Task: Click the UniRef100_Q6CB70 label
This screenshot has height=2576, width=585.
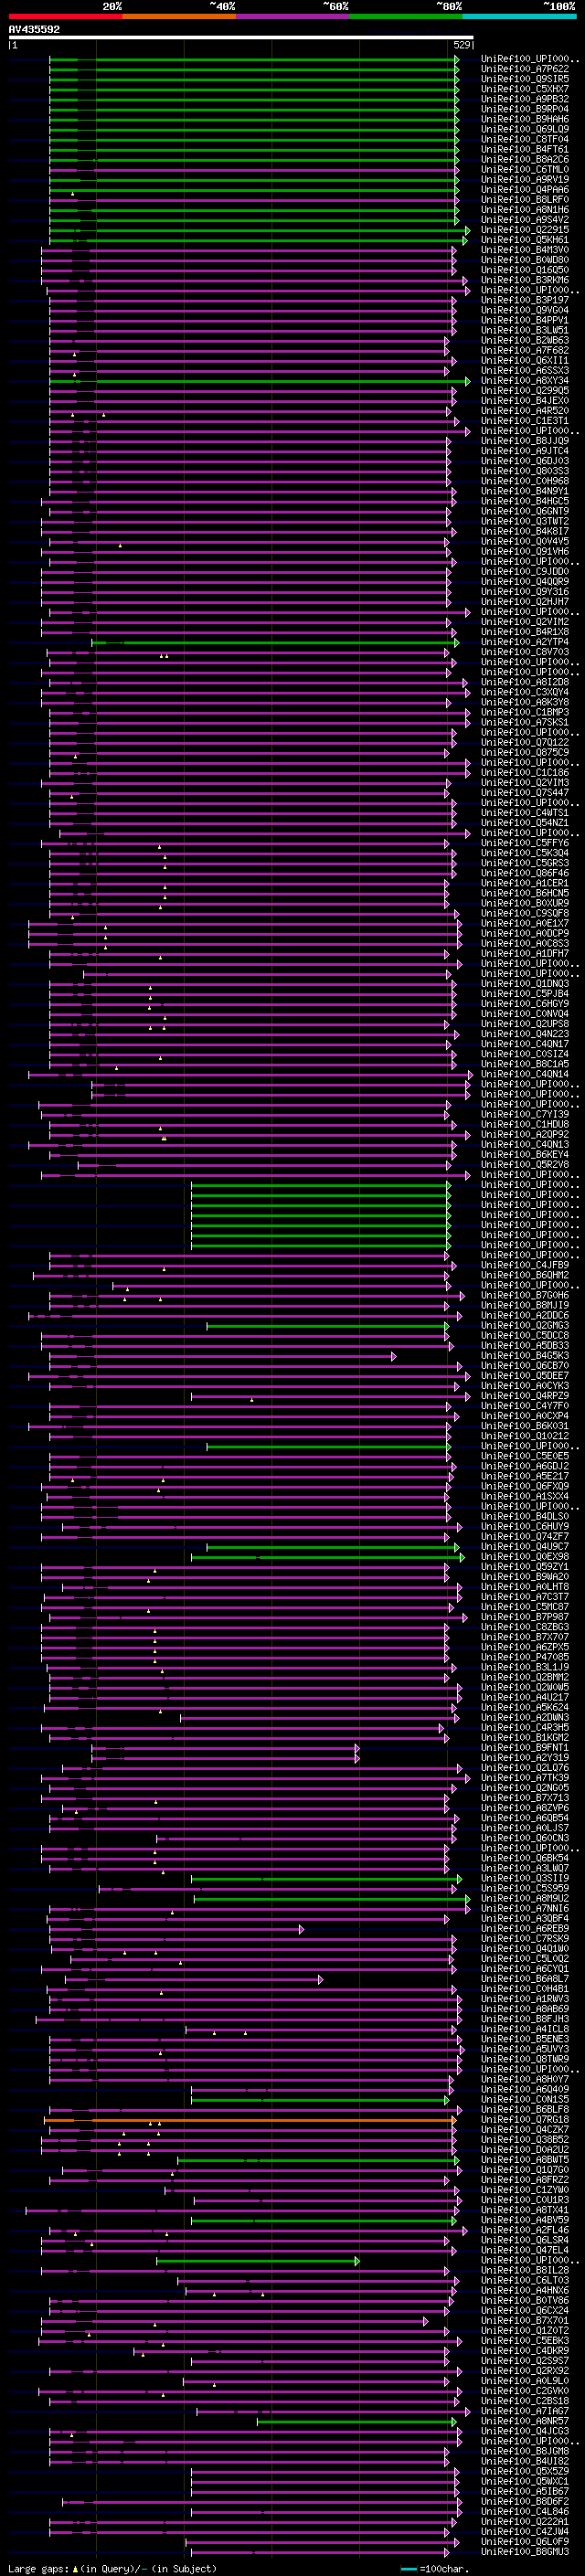Action: click(525, 1365)
